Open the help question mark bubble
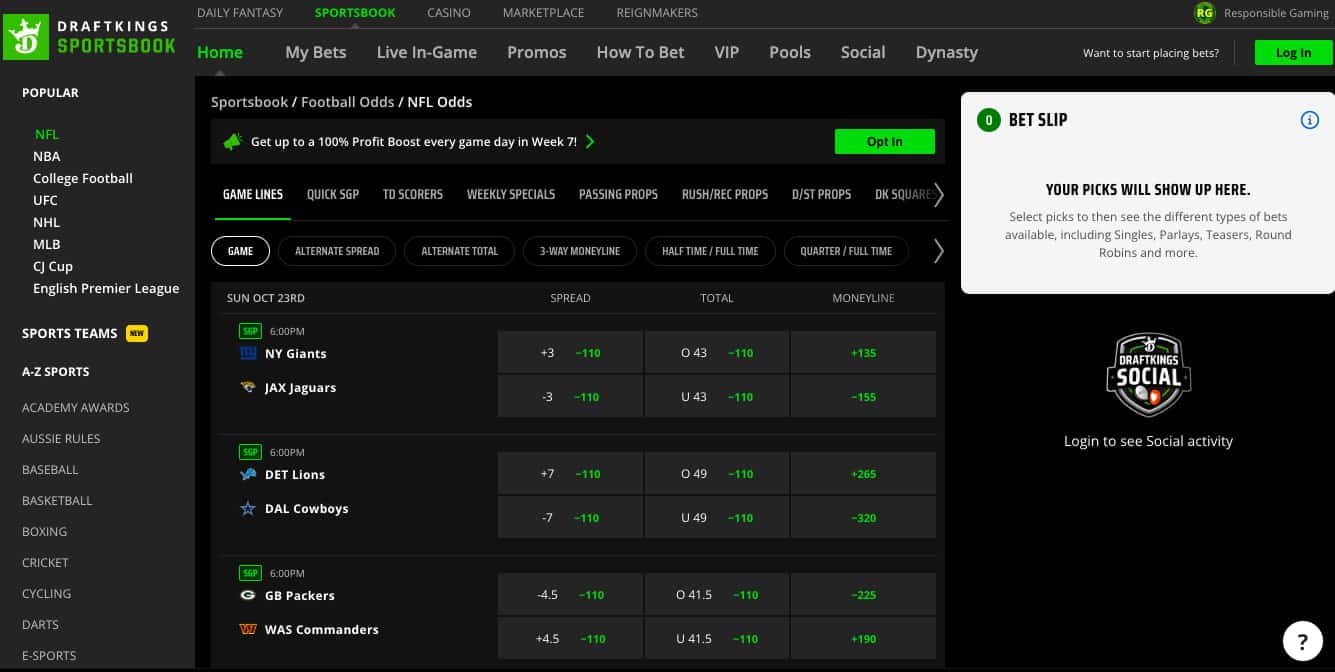Image resolution: width=1335 pixels, height=672 pixels. [1302, 640]
